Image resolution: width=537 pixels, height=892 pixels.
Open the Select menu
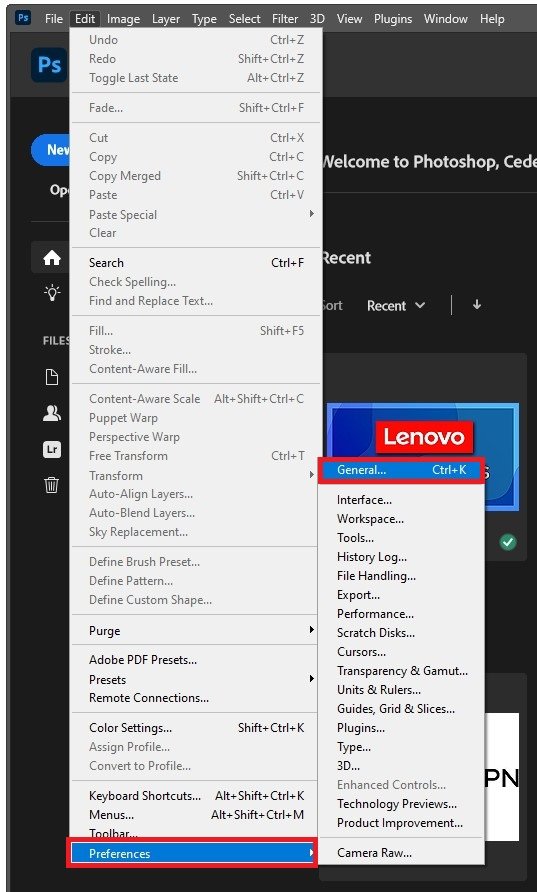click(245, 19)
